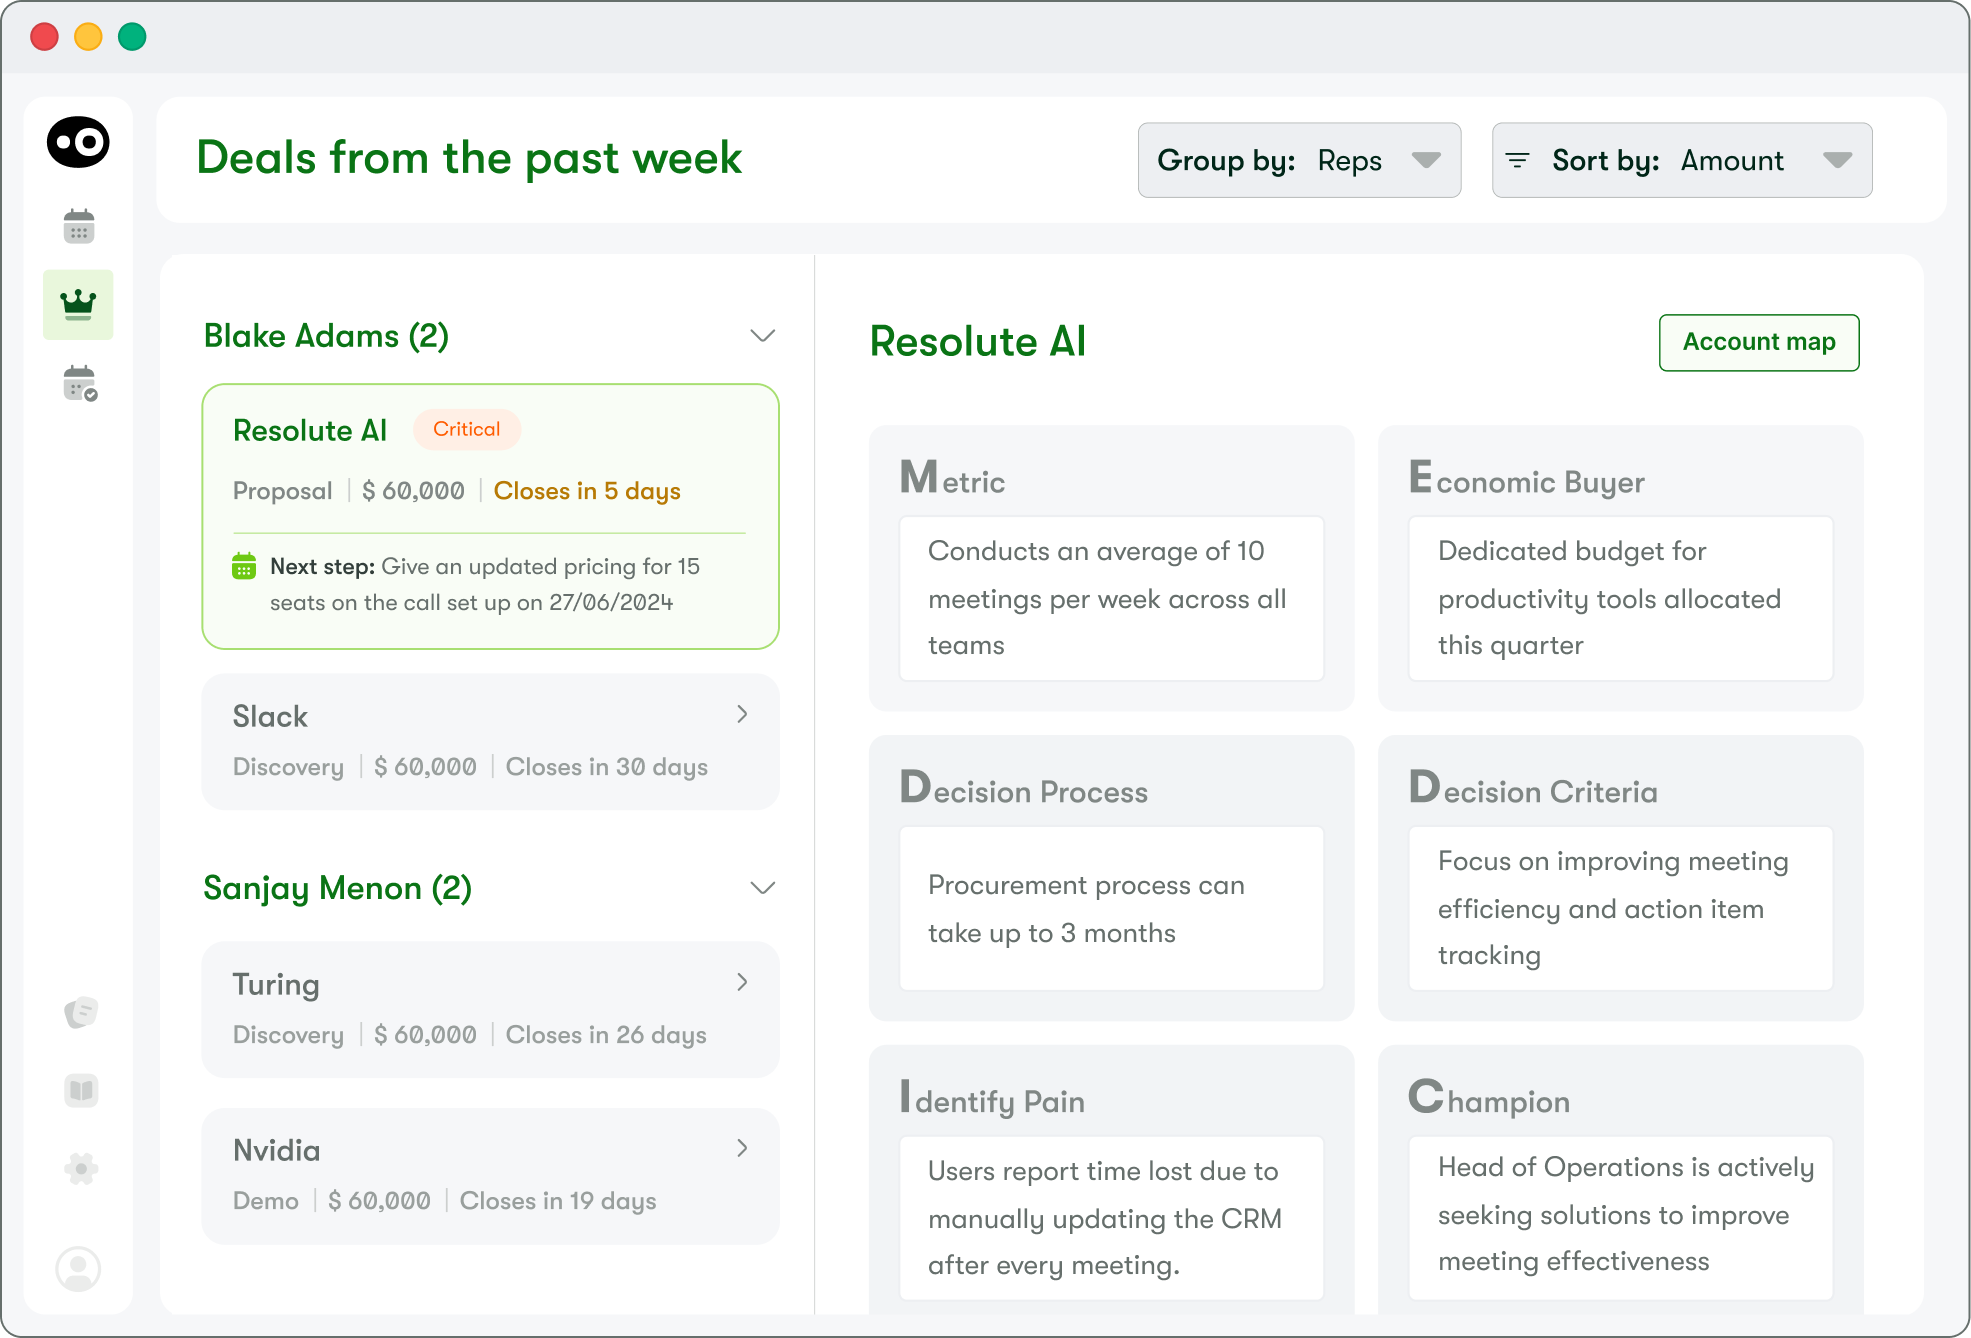Click the green calendar Next step icon
Viewport: 1971px width, 1338px height.
point(244,566)
